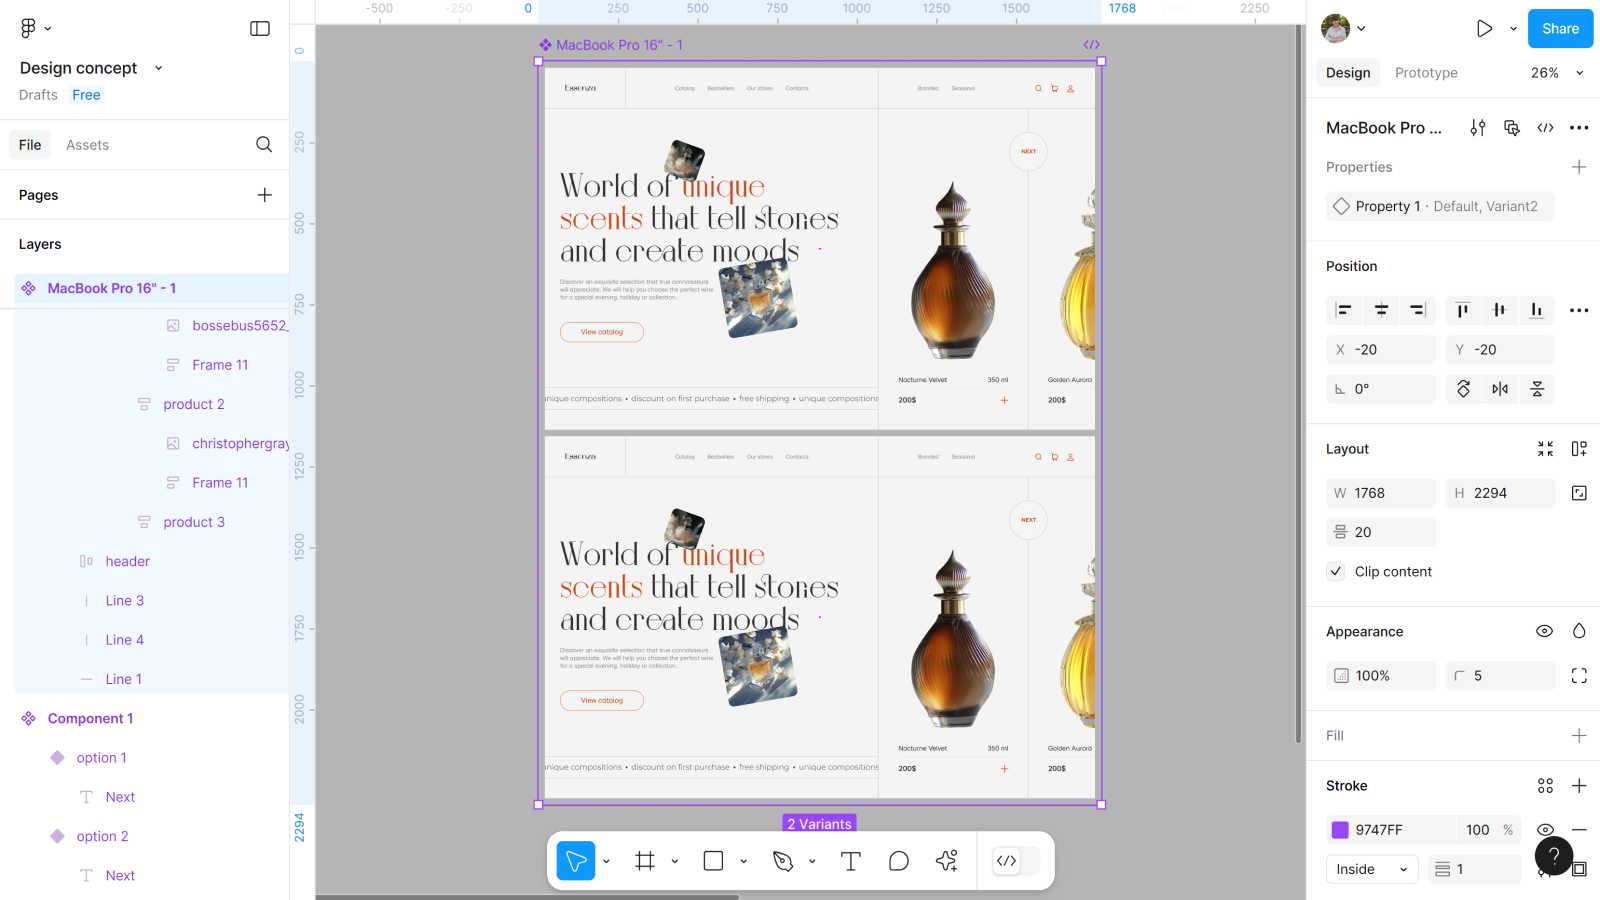Click the Share button
This screenshot has height=900, width=1600.
click(1559, 29)
